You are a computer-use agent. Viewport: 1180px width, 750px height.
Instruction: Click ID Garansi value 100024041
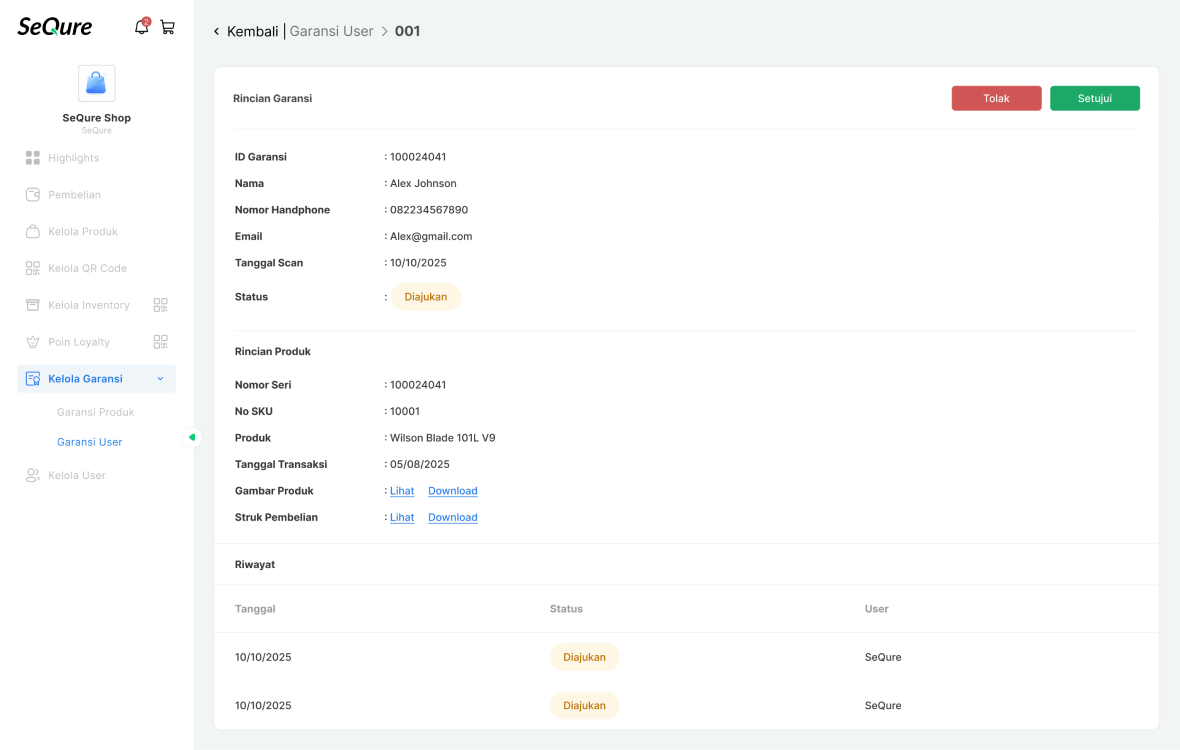coord(418,157)
